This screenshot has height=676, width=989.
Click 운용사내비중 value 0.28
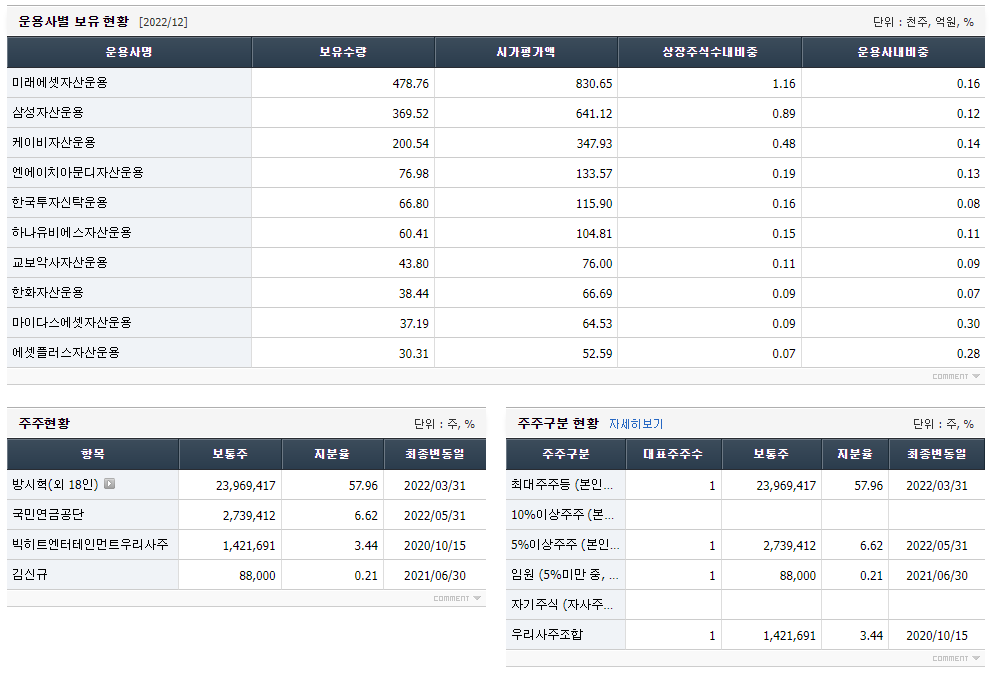pos(968,353)
